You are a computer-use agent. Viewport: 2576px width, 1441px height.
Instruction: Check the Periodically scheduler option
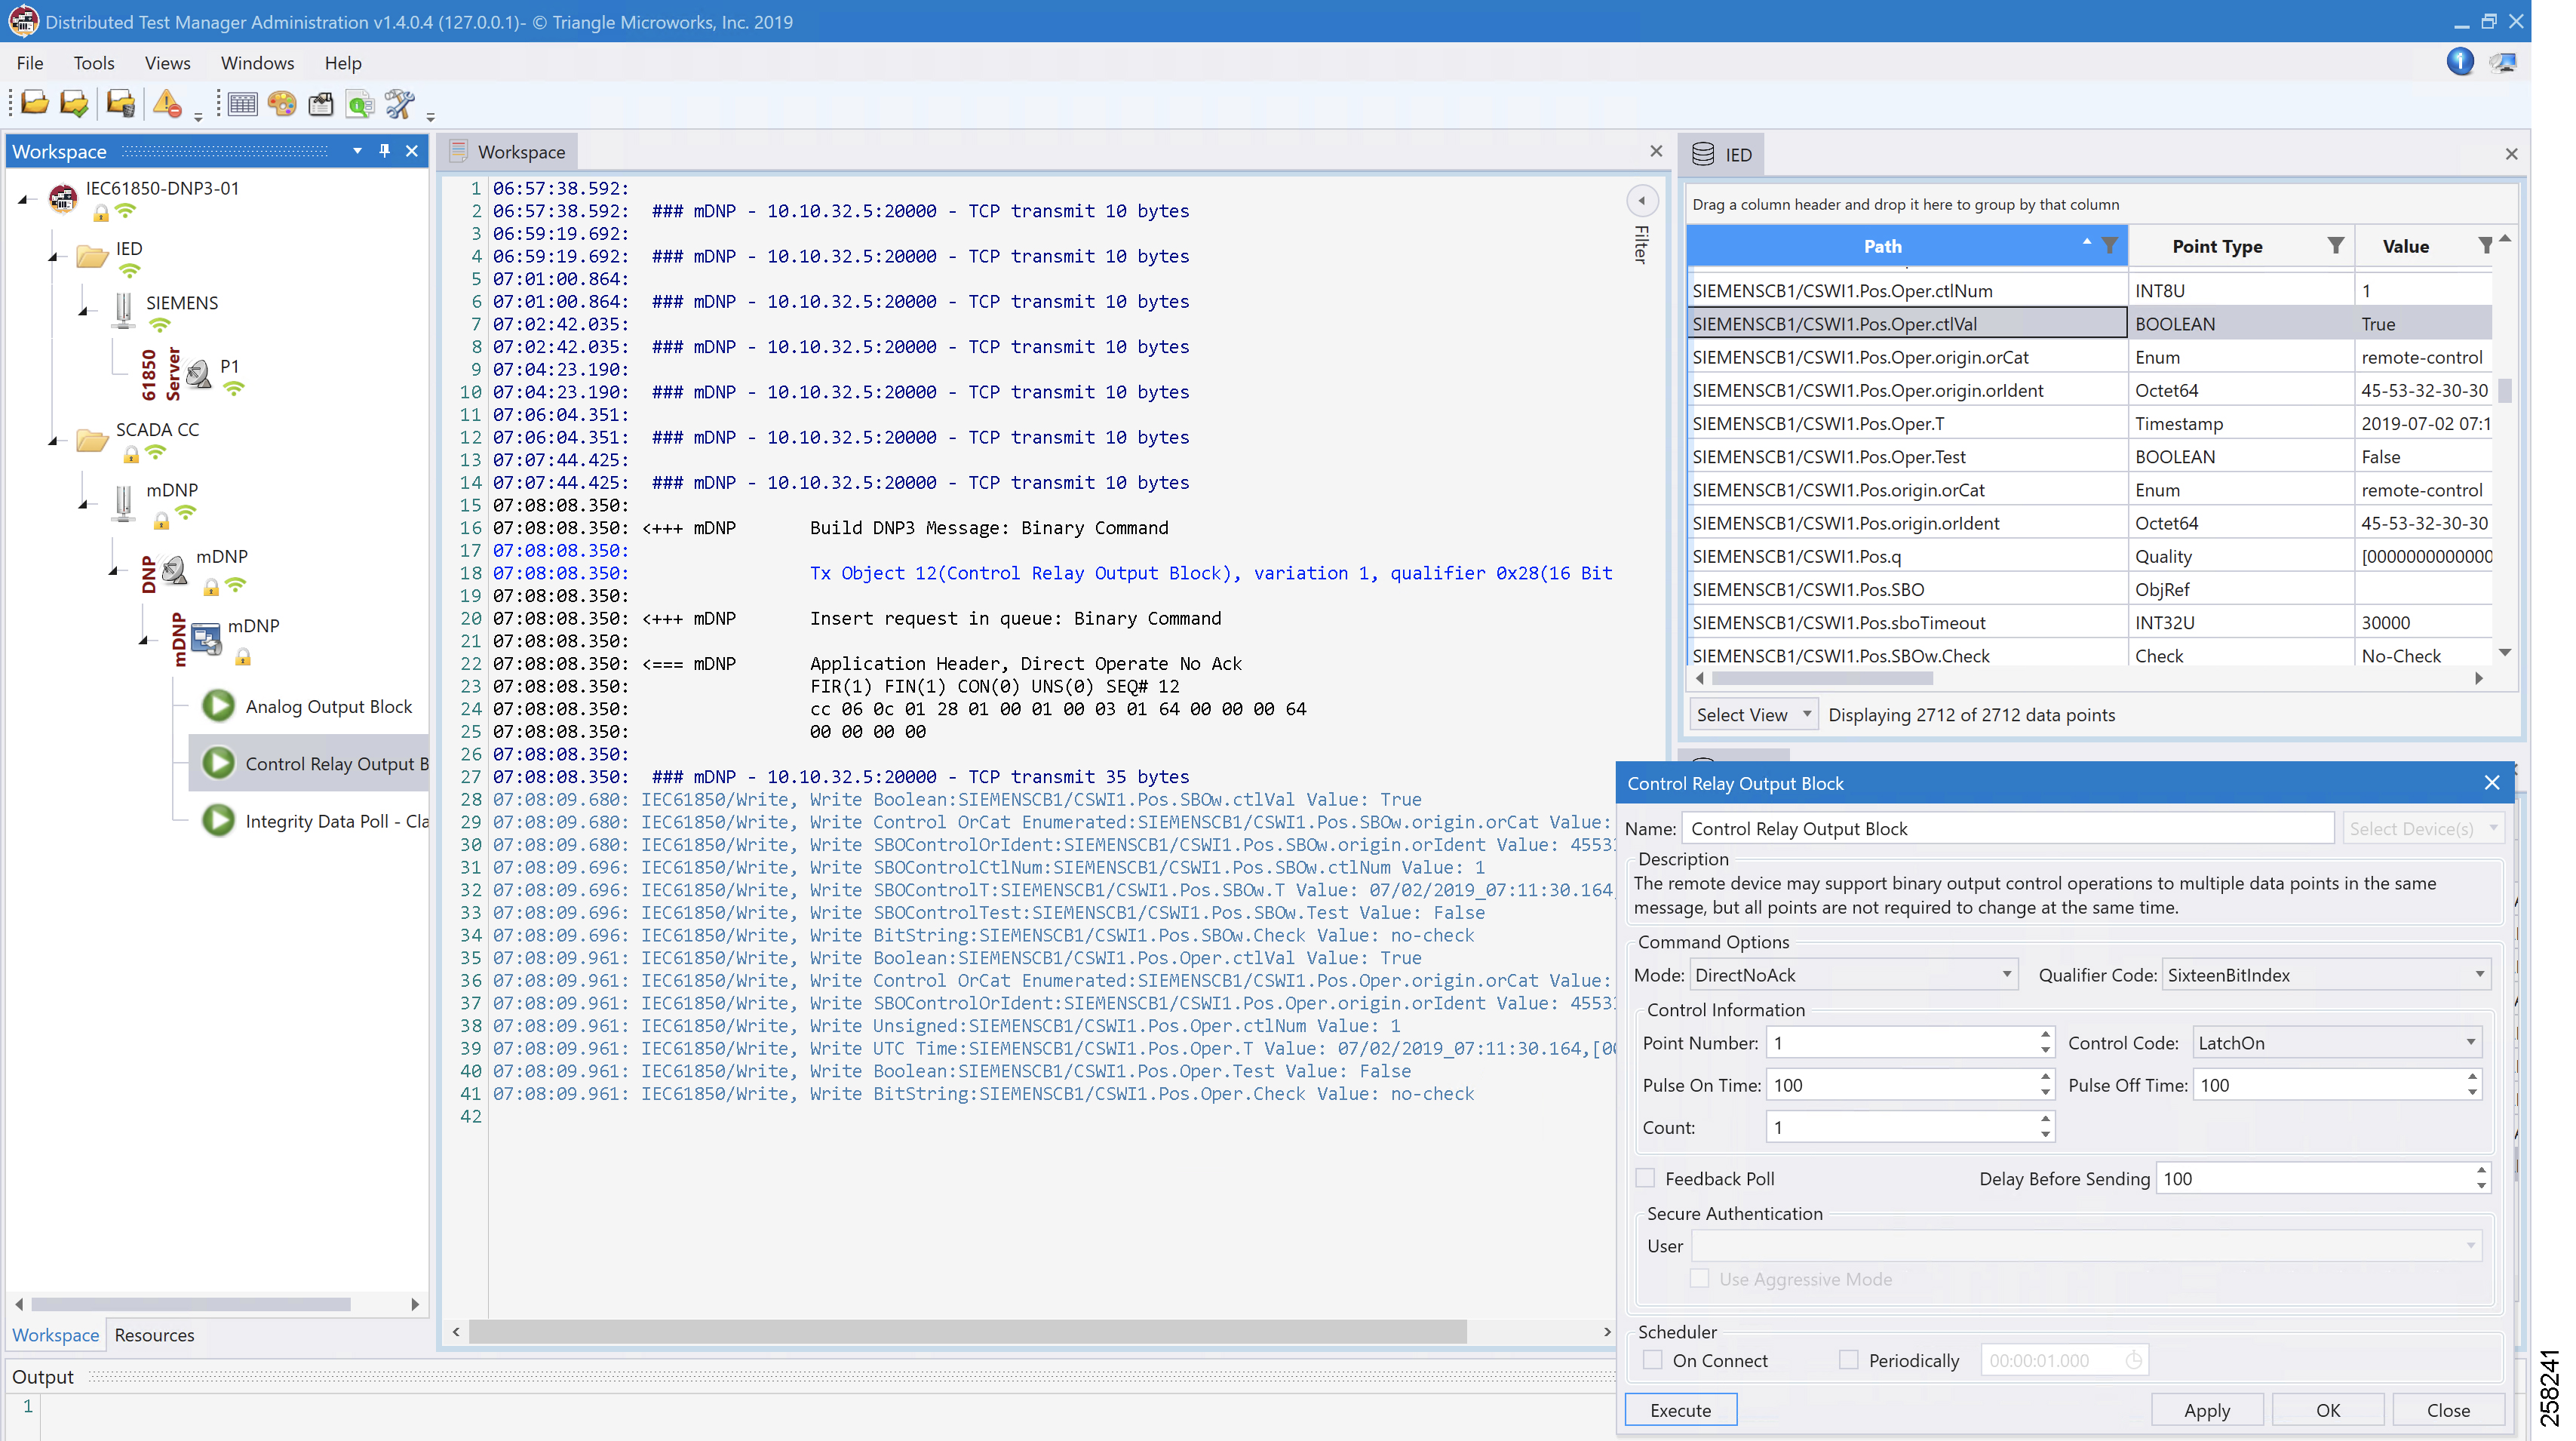pyautogui.click(x=1849, y=1360)
